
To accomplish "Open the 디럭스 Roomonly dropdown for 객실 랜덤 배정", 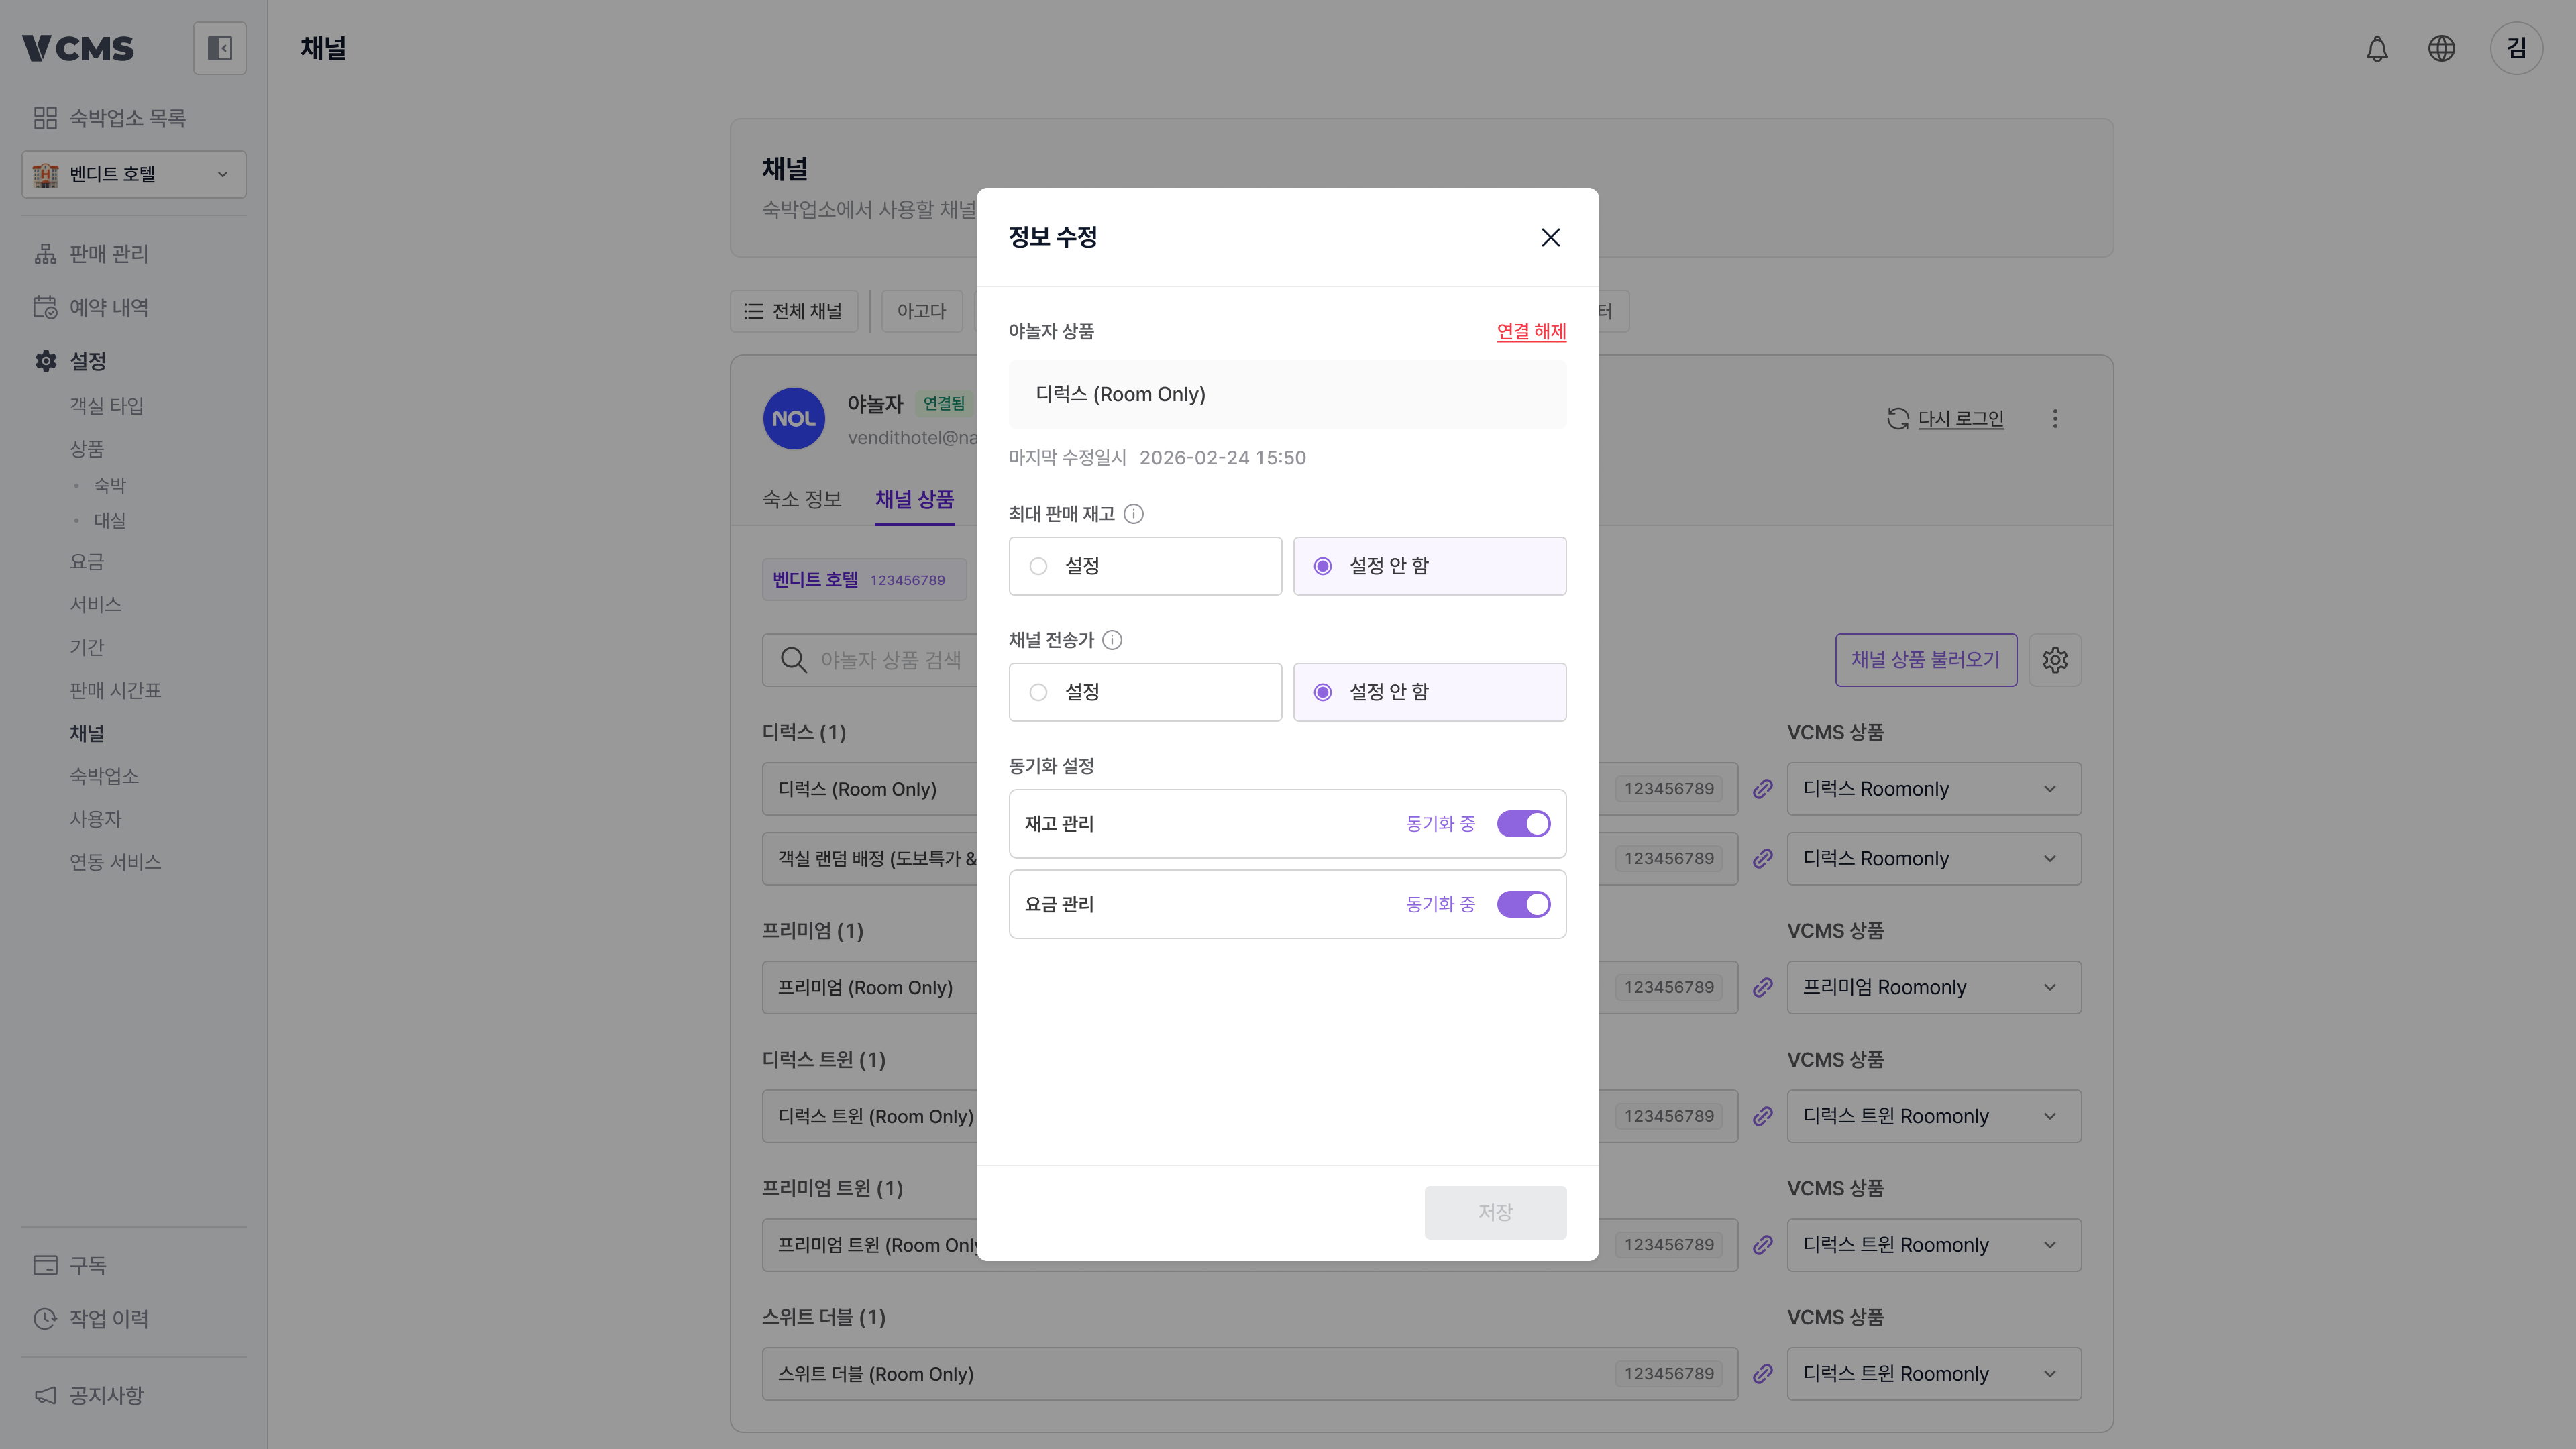I will click(x=1933, y=858).
